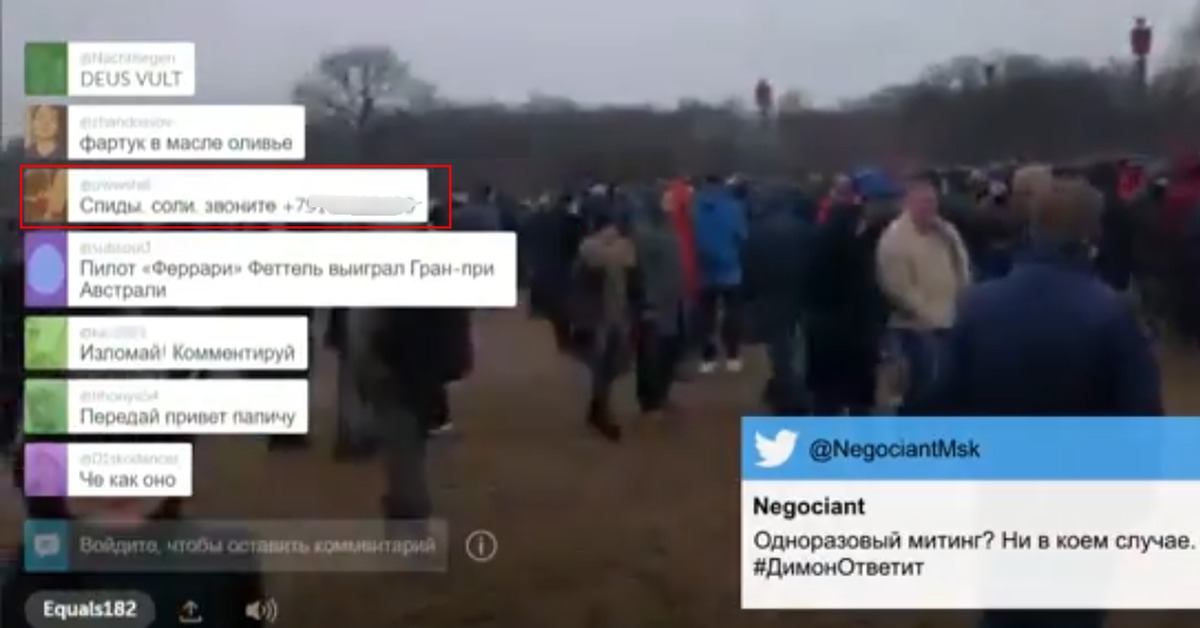The height and width of the screenshot is (628, 1200).
Task: Click the purple oval avatar of Феррари comment
Action: 46,270
